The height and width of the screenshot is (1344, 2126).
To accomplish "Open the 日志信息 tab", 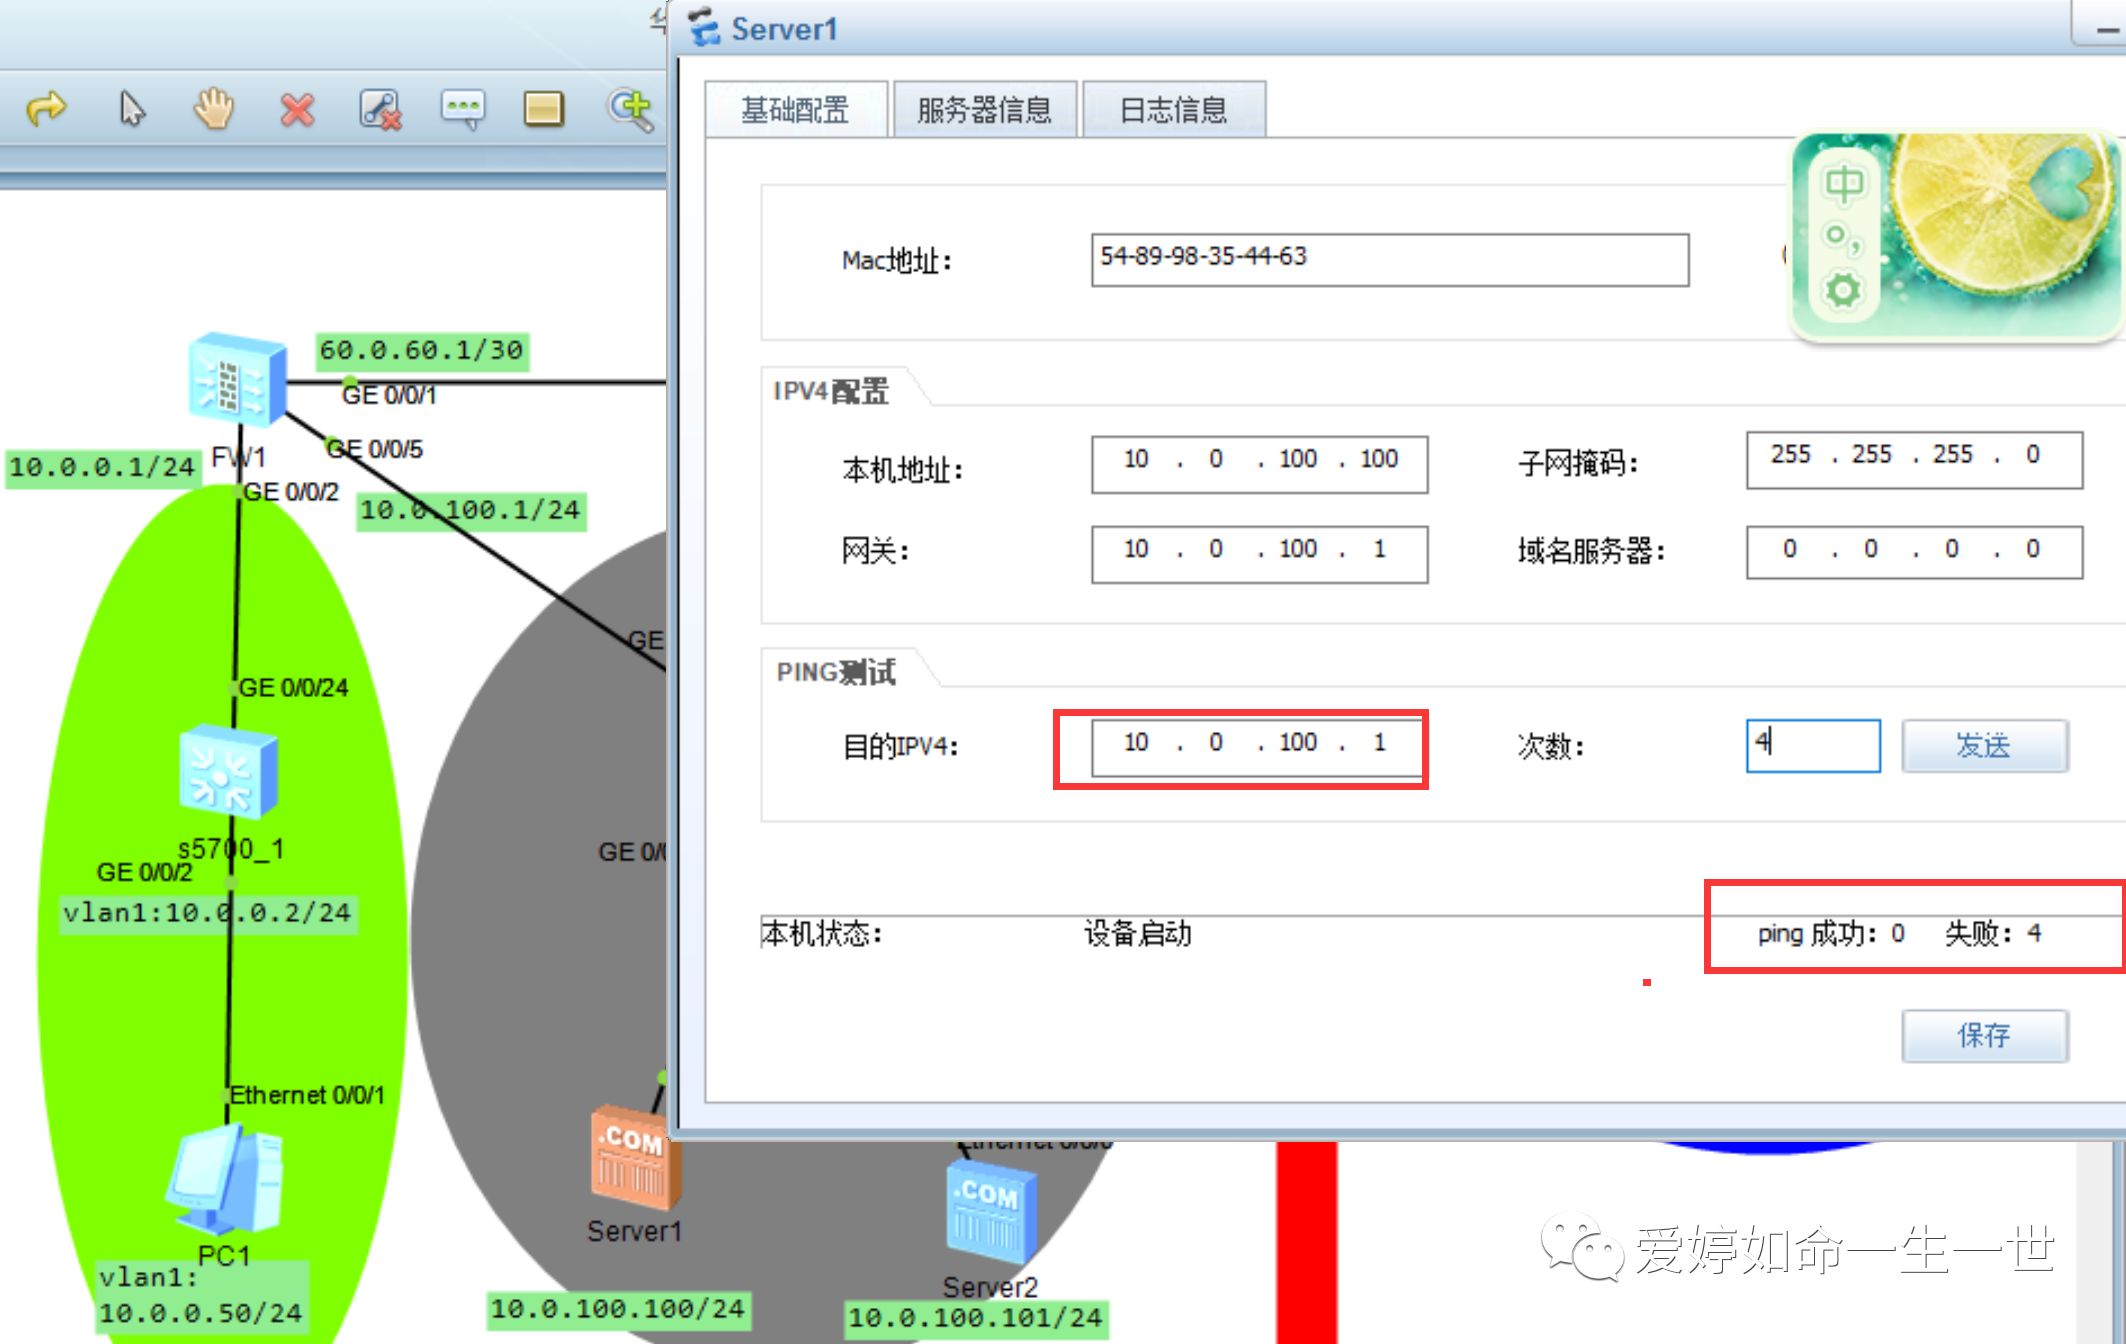I will (x=1173, y=110).
